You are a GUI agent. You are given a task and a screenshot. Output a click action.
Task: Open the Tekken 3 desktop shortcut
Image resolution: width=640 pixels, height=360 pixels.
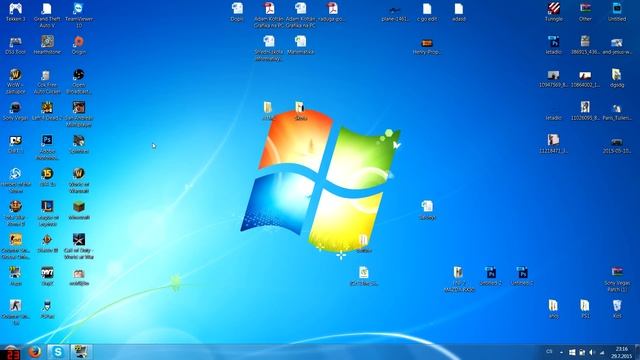(16, 12)
